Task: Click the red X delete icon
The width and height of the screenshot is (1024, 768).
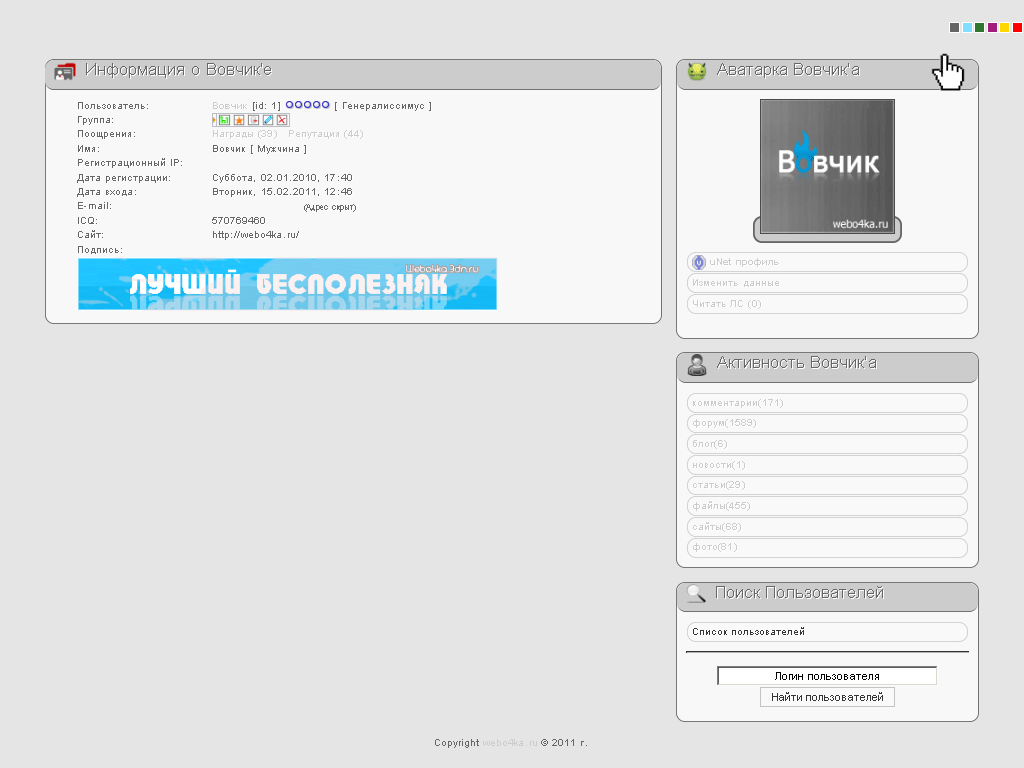Action: (282, 120)
